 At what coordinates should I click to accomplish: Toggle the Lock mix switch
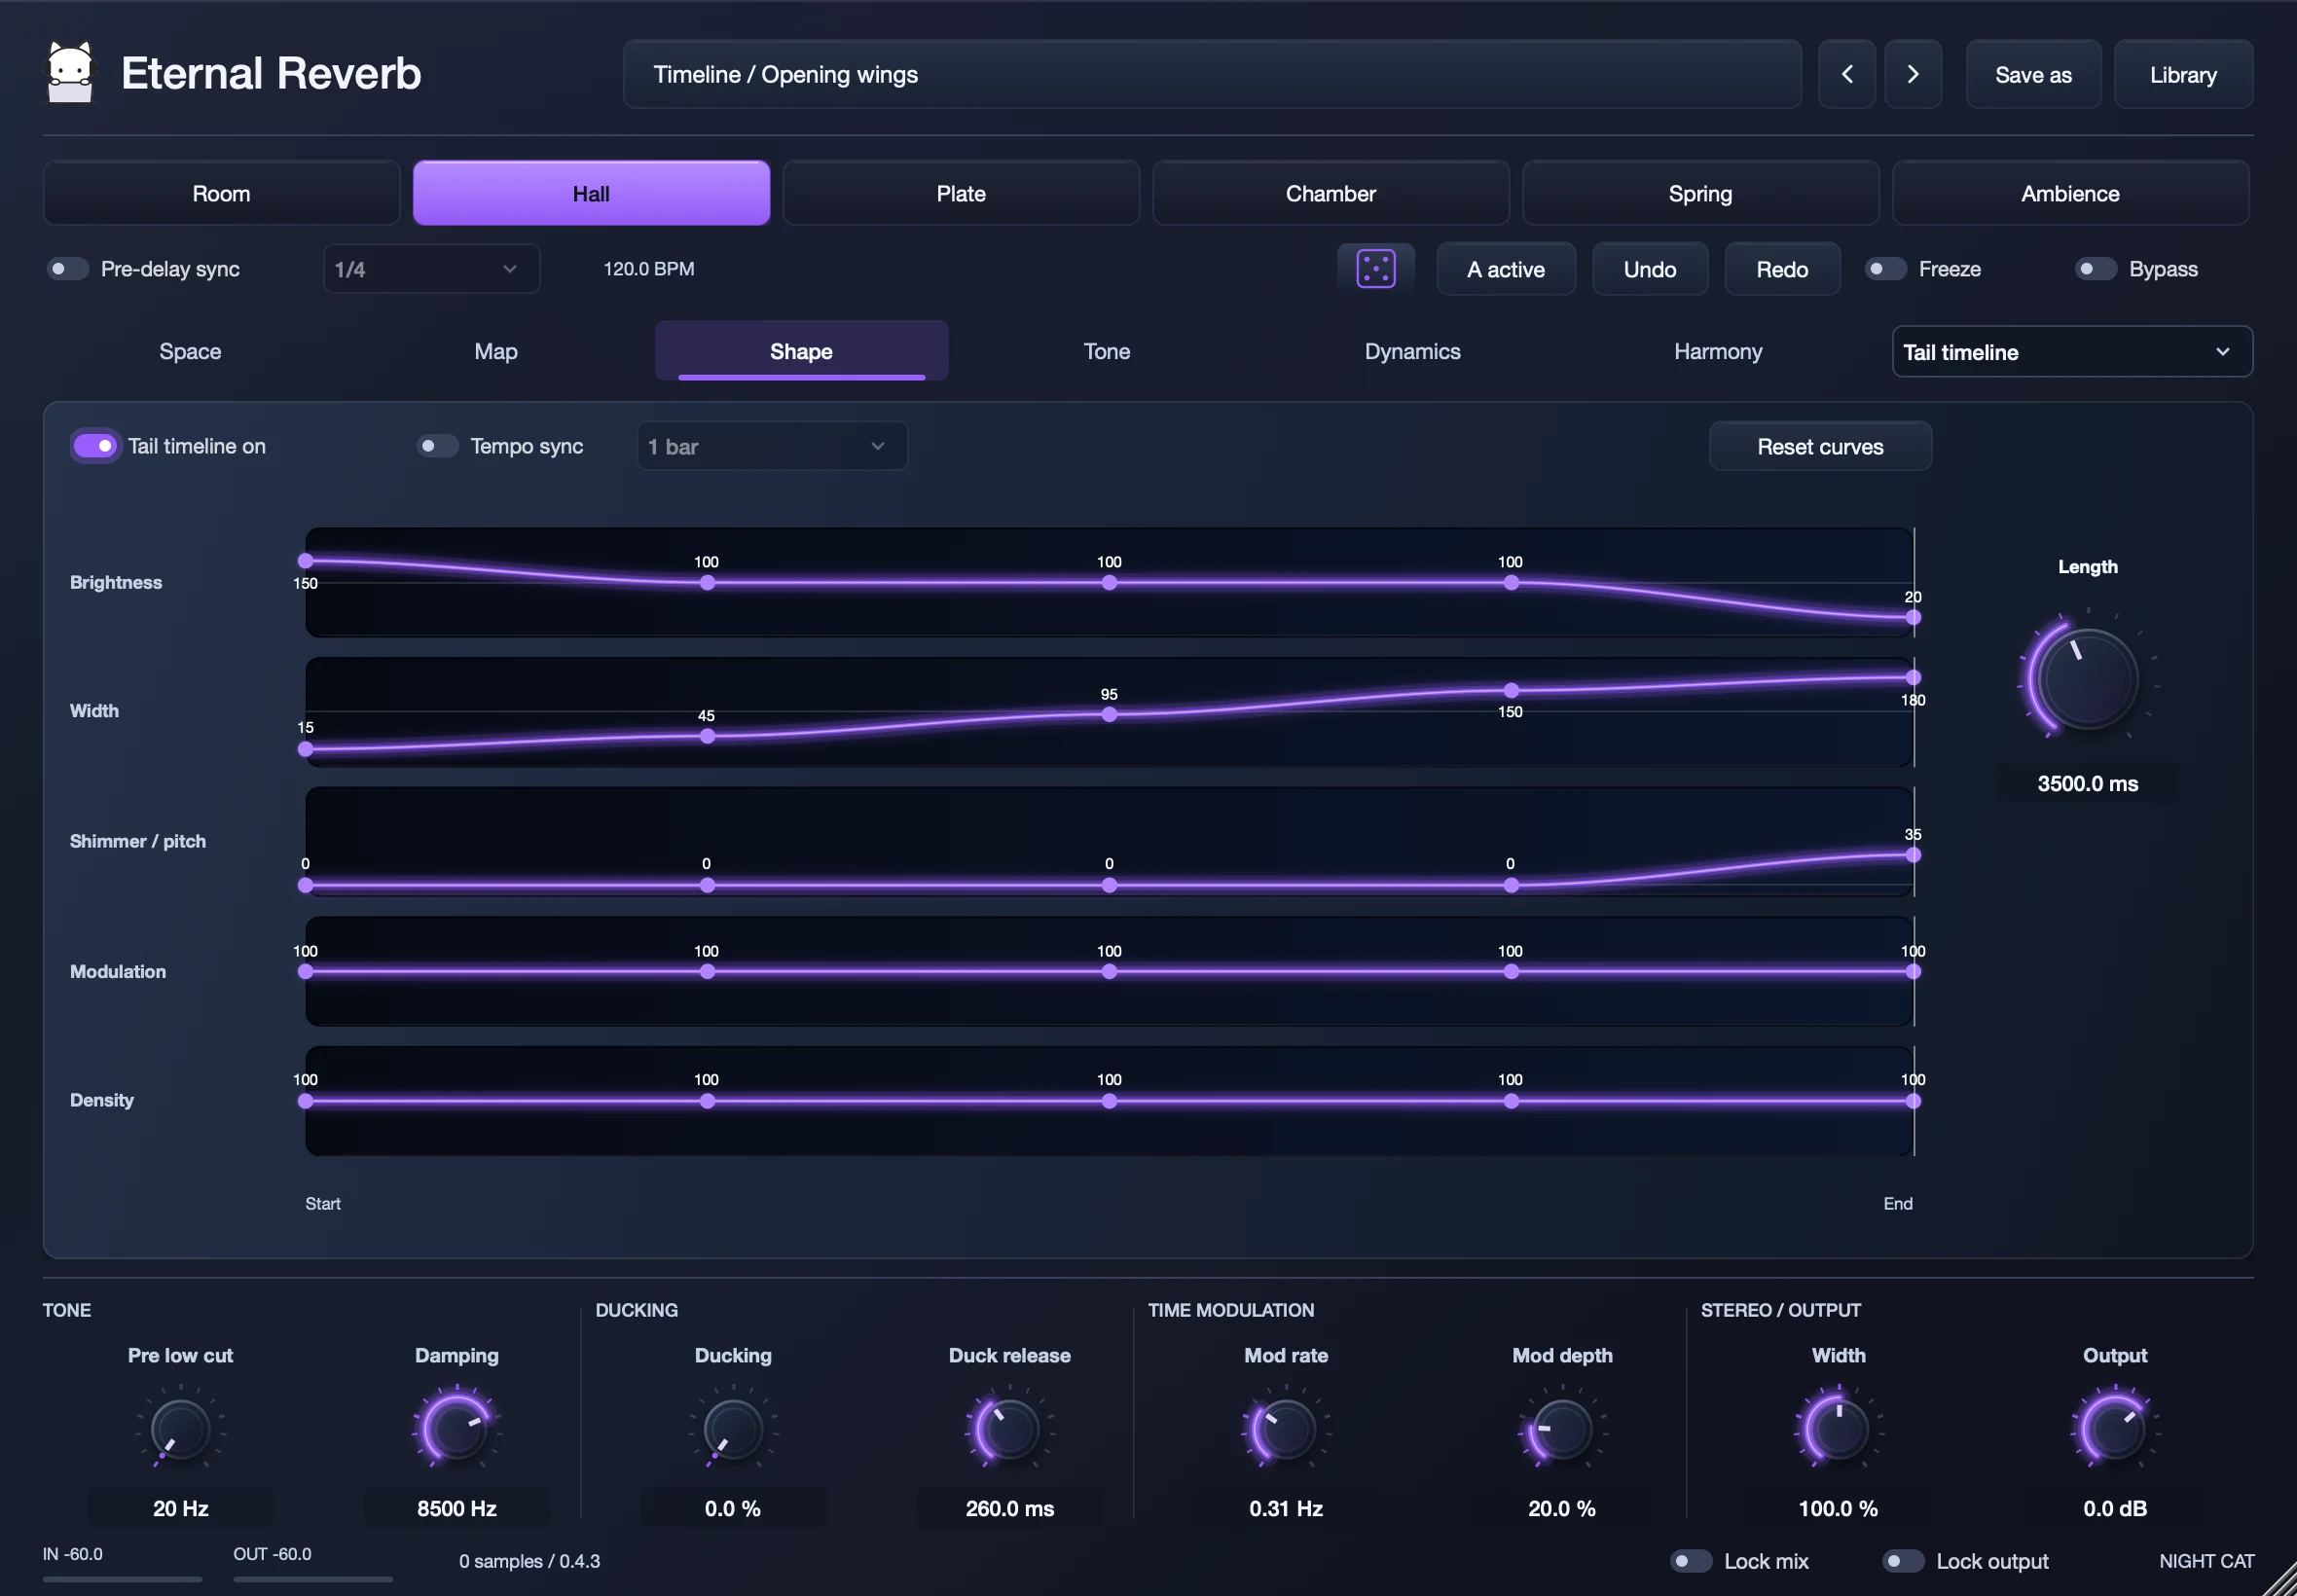[1691, 1561]
